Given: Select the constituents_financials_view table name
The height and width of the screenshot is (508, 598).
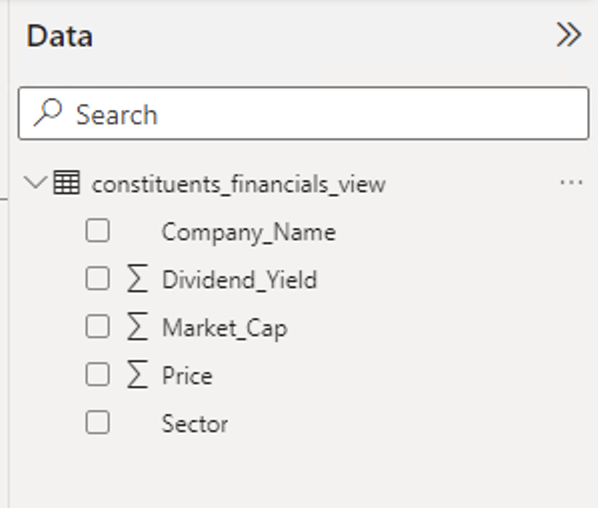Looking at the screenshot, I should pyautogui.click(x=239, y=185).
